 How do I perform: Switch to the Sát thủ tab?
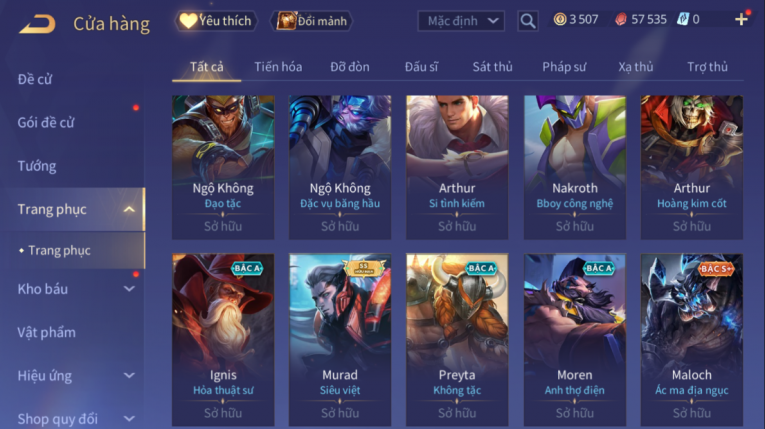tap(492, 67)
